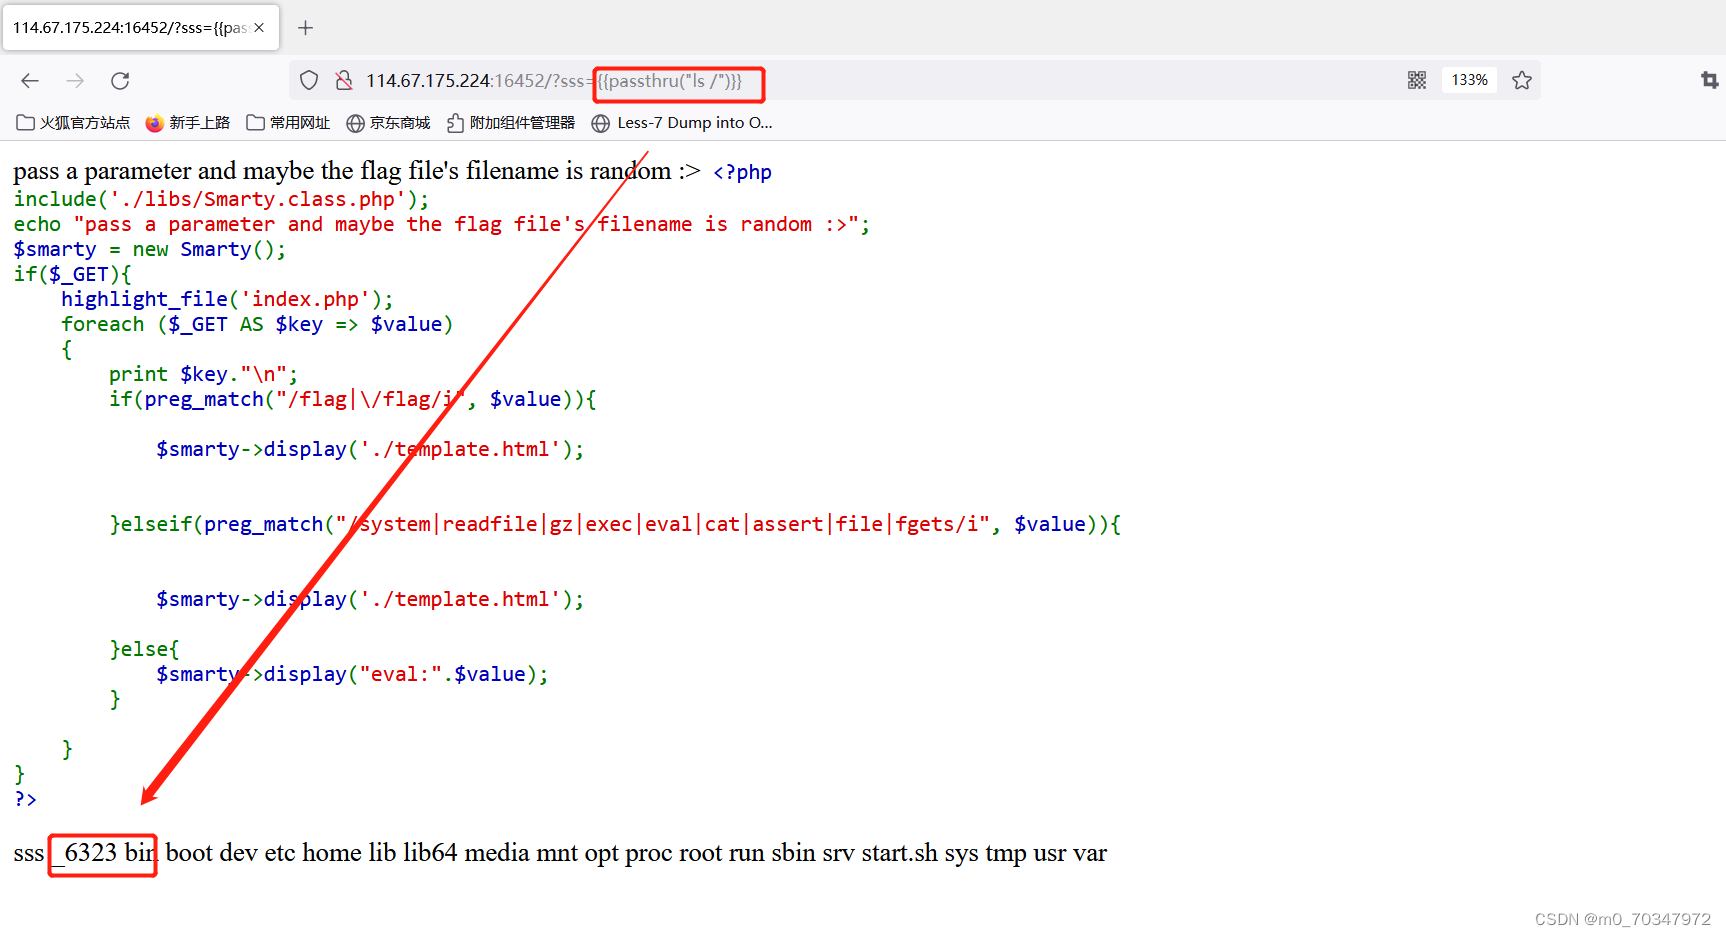Screen dimensions: 1726x937
Task: Open the 新手上路 bookmark
Action: pyautogui.click(x=188, y=122)
